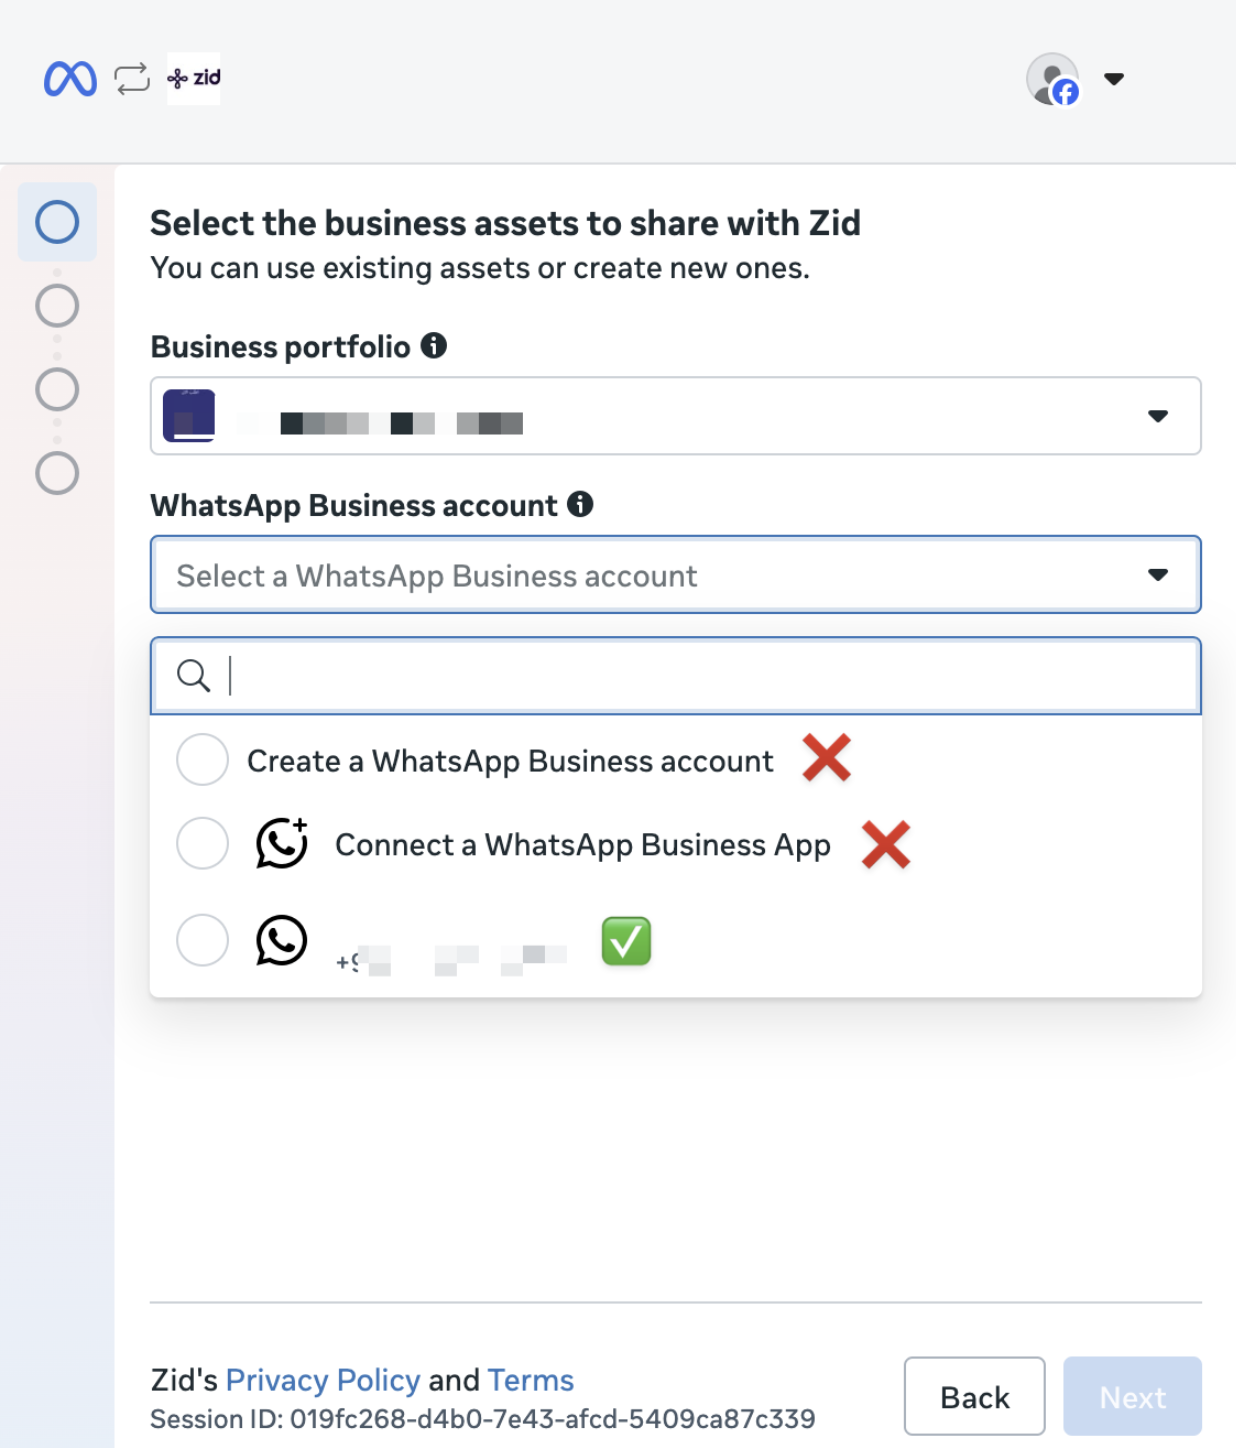This screenshot has width=1236, height=1448.
Task: Click the WhatsApp plus icon for Business App
Action: 282,843
